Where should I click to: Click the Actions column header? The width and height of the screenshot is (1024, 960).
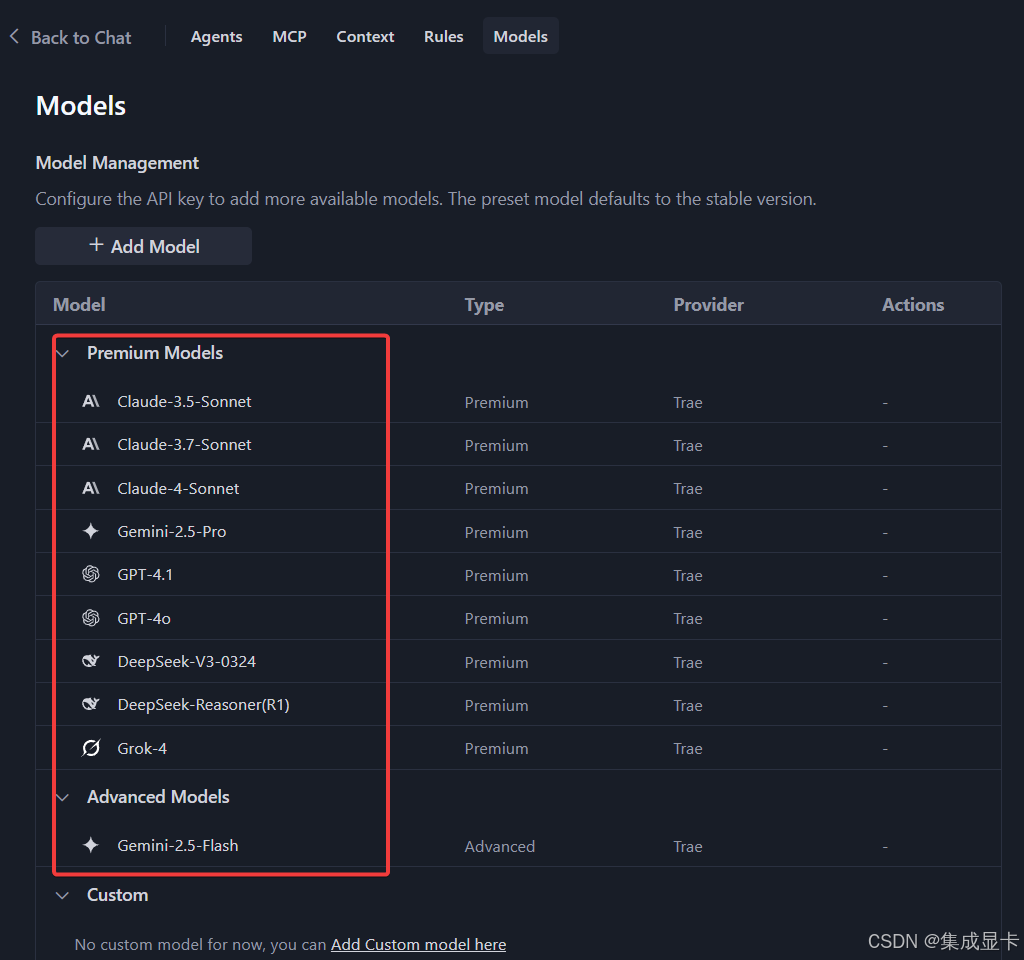[913, 304]
